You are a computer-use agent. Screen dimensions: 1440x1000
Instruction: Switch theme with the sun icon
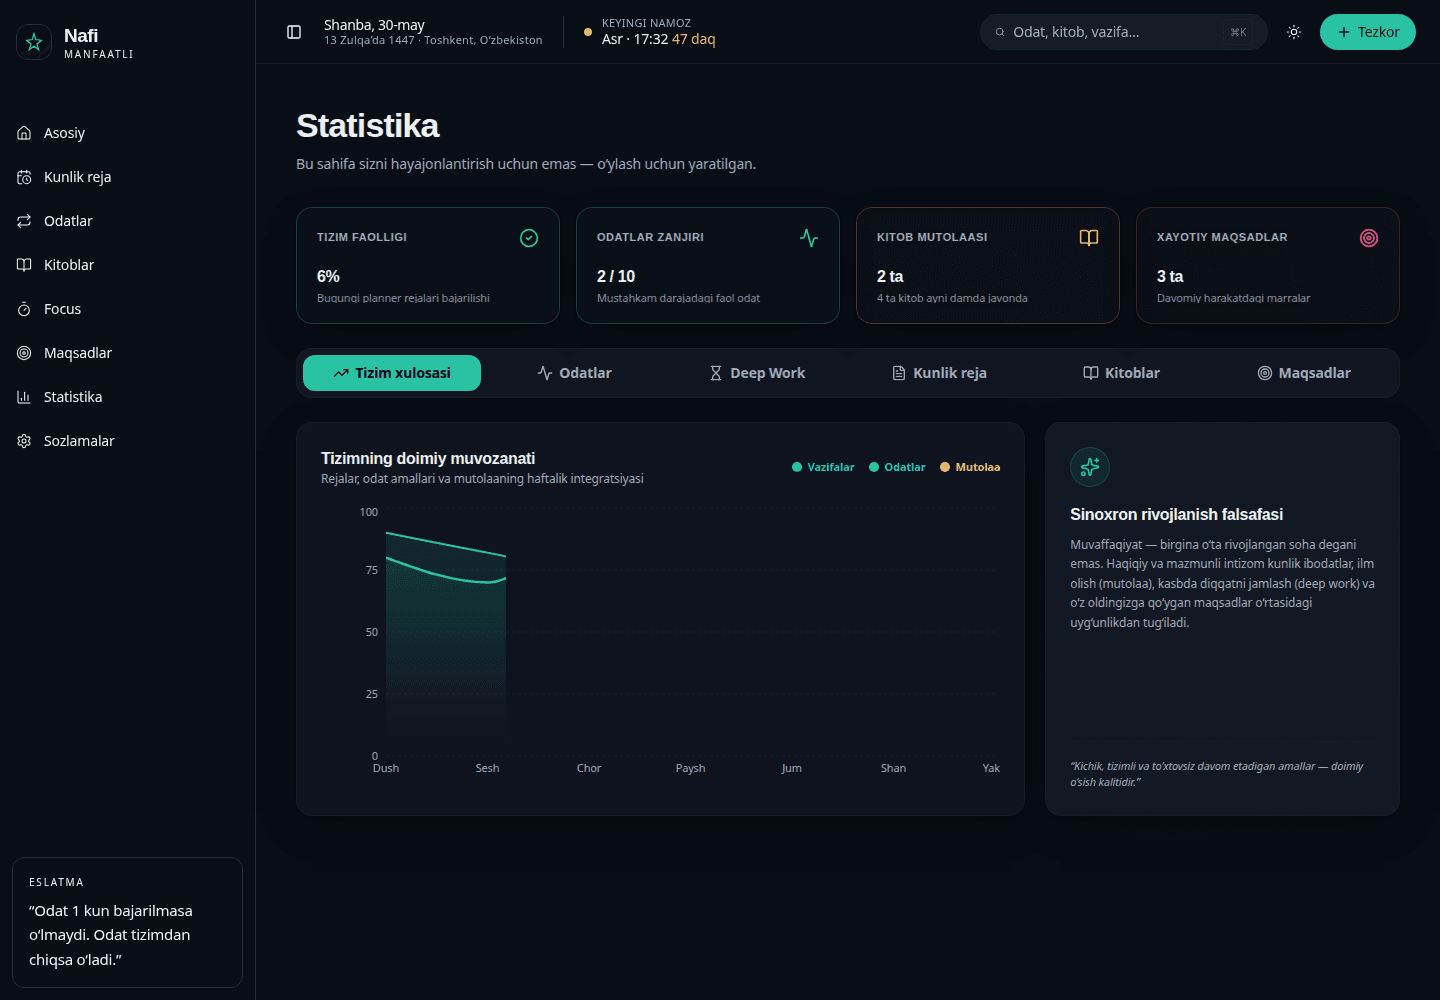1294,32
